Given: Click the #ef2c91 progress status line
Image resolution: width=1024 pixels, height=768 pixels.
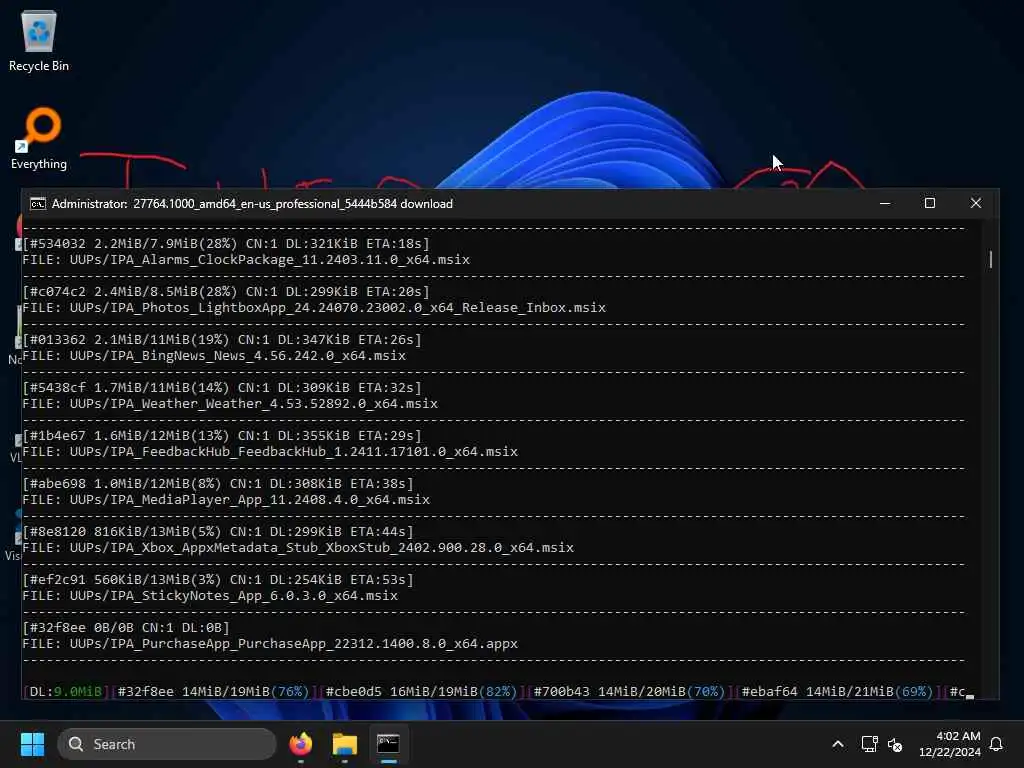Looking at the screenshot, I should 218,580.
